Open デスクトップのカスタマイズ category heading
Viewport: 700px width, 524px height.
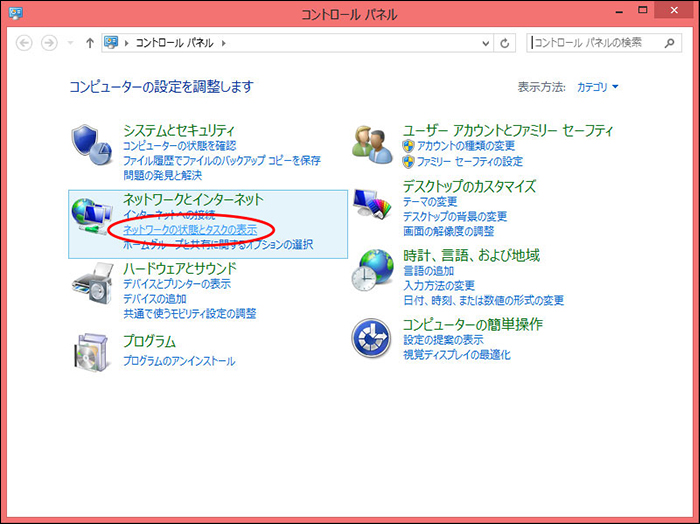pyautogui.click(x=469, y=186)
